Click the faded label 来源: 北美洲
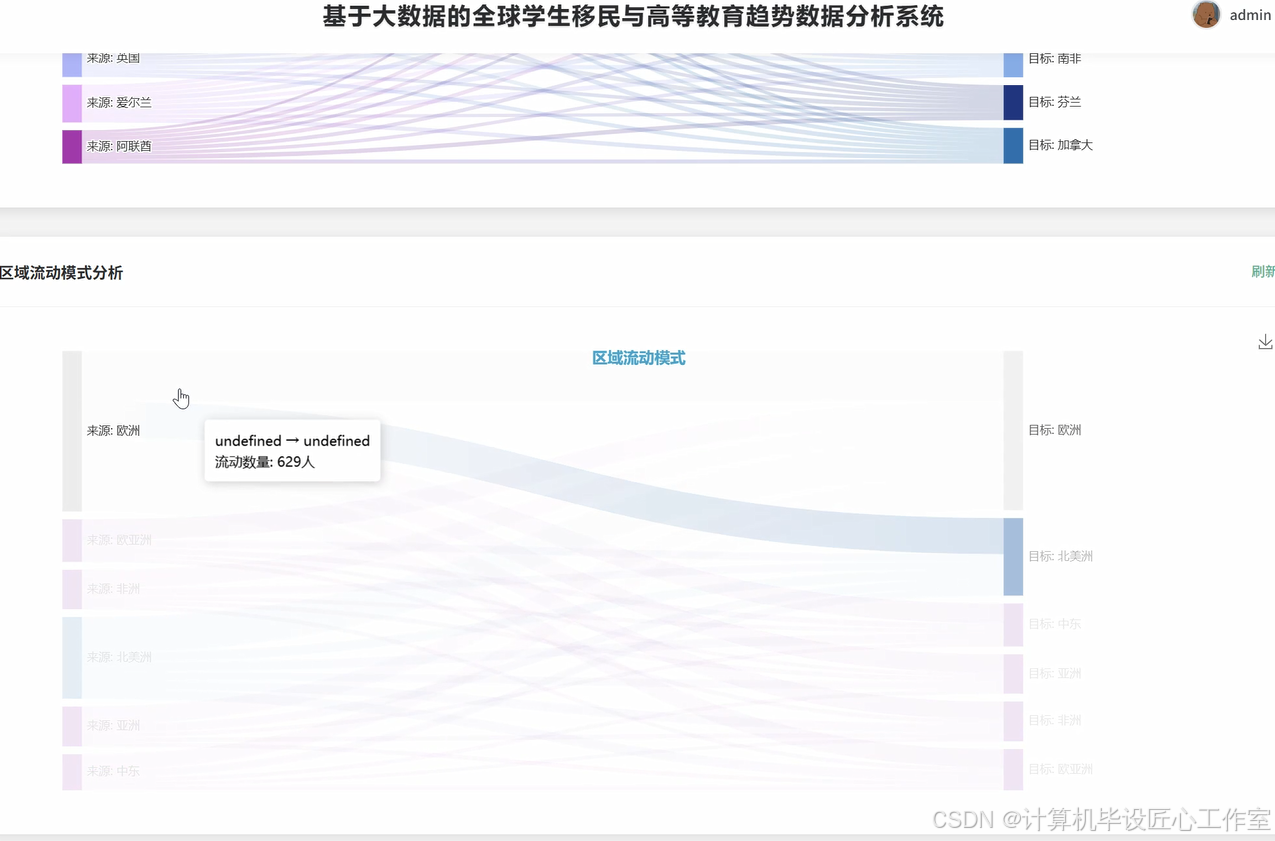The height and width of the screenshot is (841, 1275). pyautogui.click(x=119, y=658)
